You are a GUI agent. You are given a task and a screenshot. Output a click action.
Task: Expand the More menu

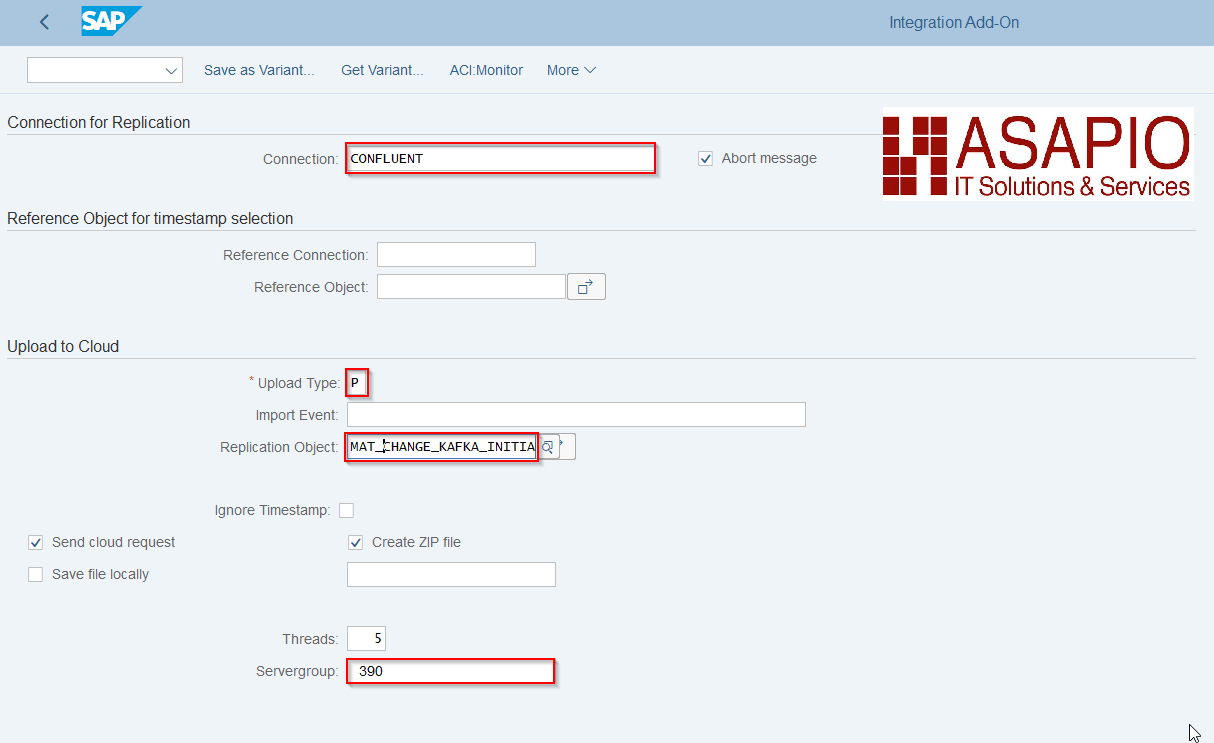[571, 70]
